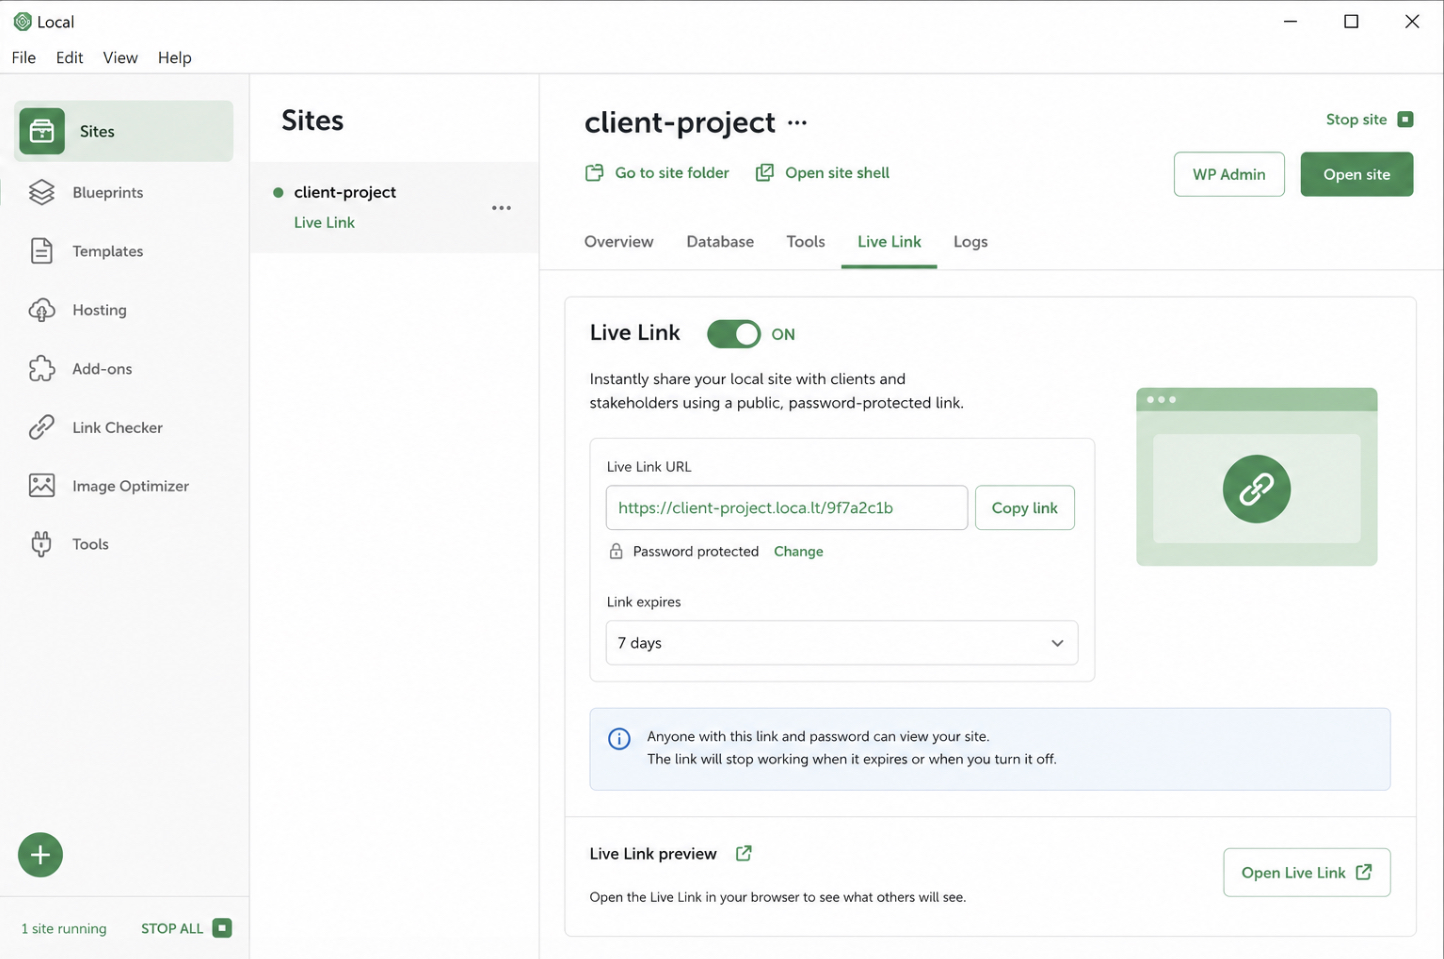Open the File menu

pyautogui.click(x=23, y=57)
